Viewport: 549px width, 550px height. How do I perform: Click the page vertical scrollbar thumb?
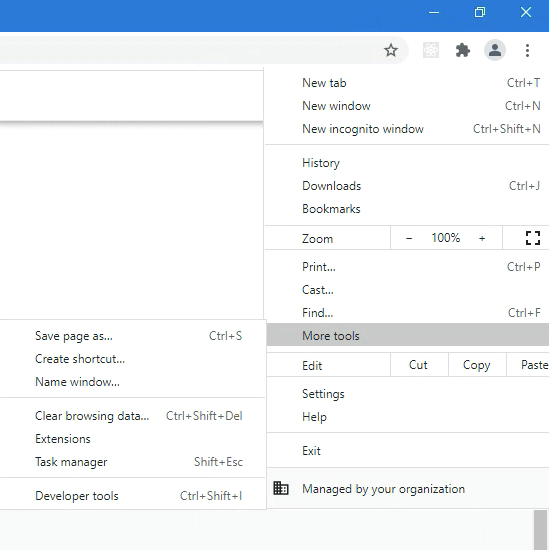[x=540, y=530]
